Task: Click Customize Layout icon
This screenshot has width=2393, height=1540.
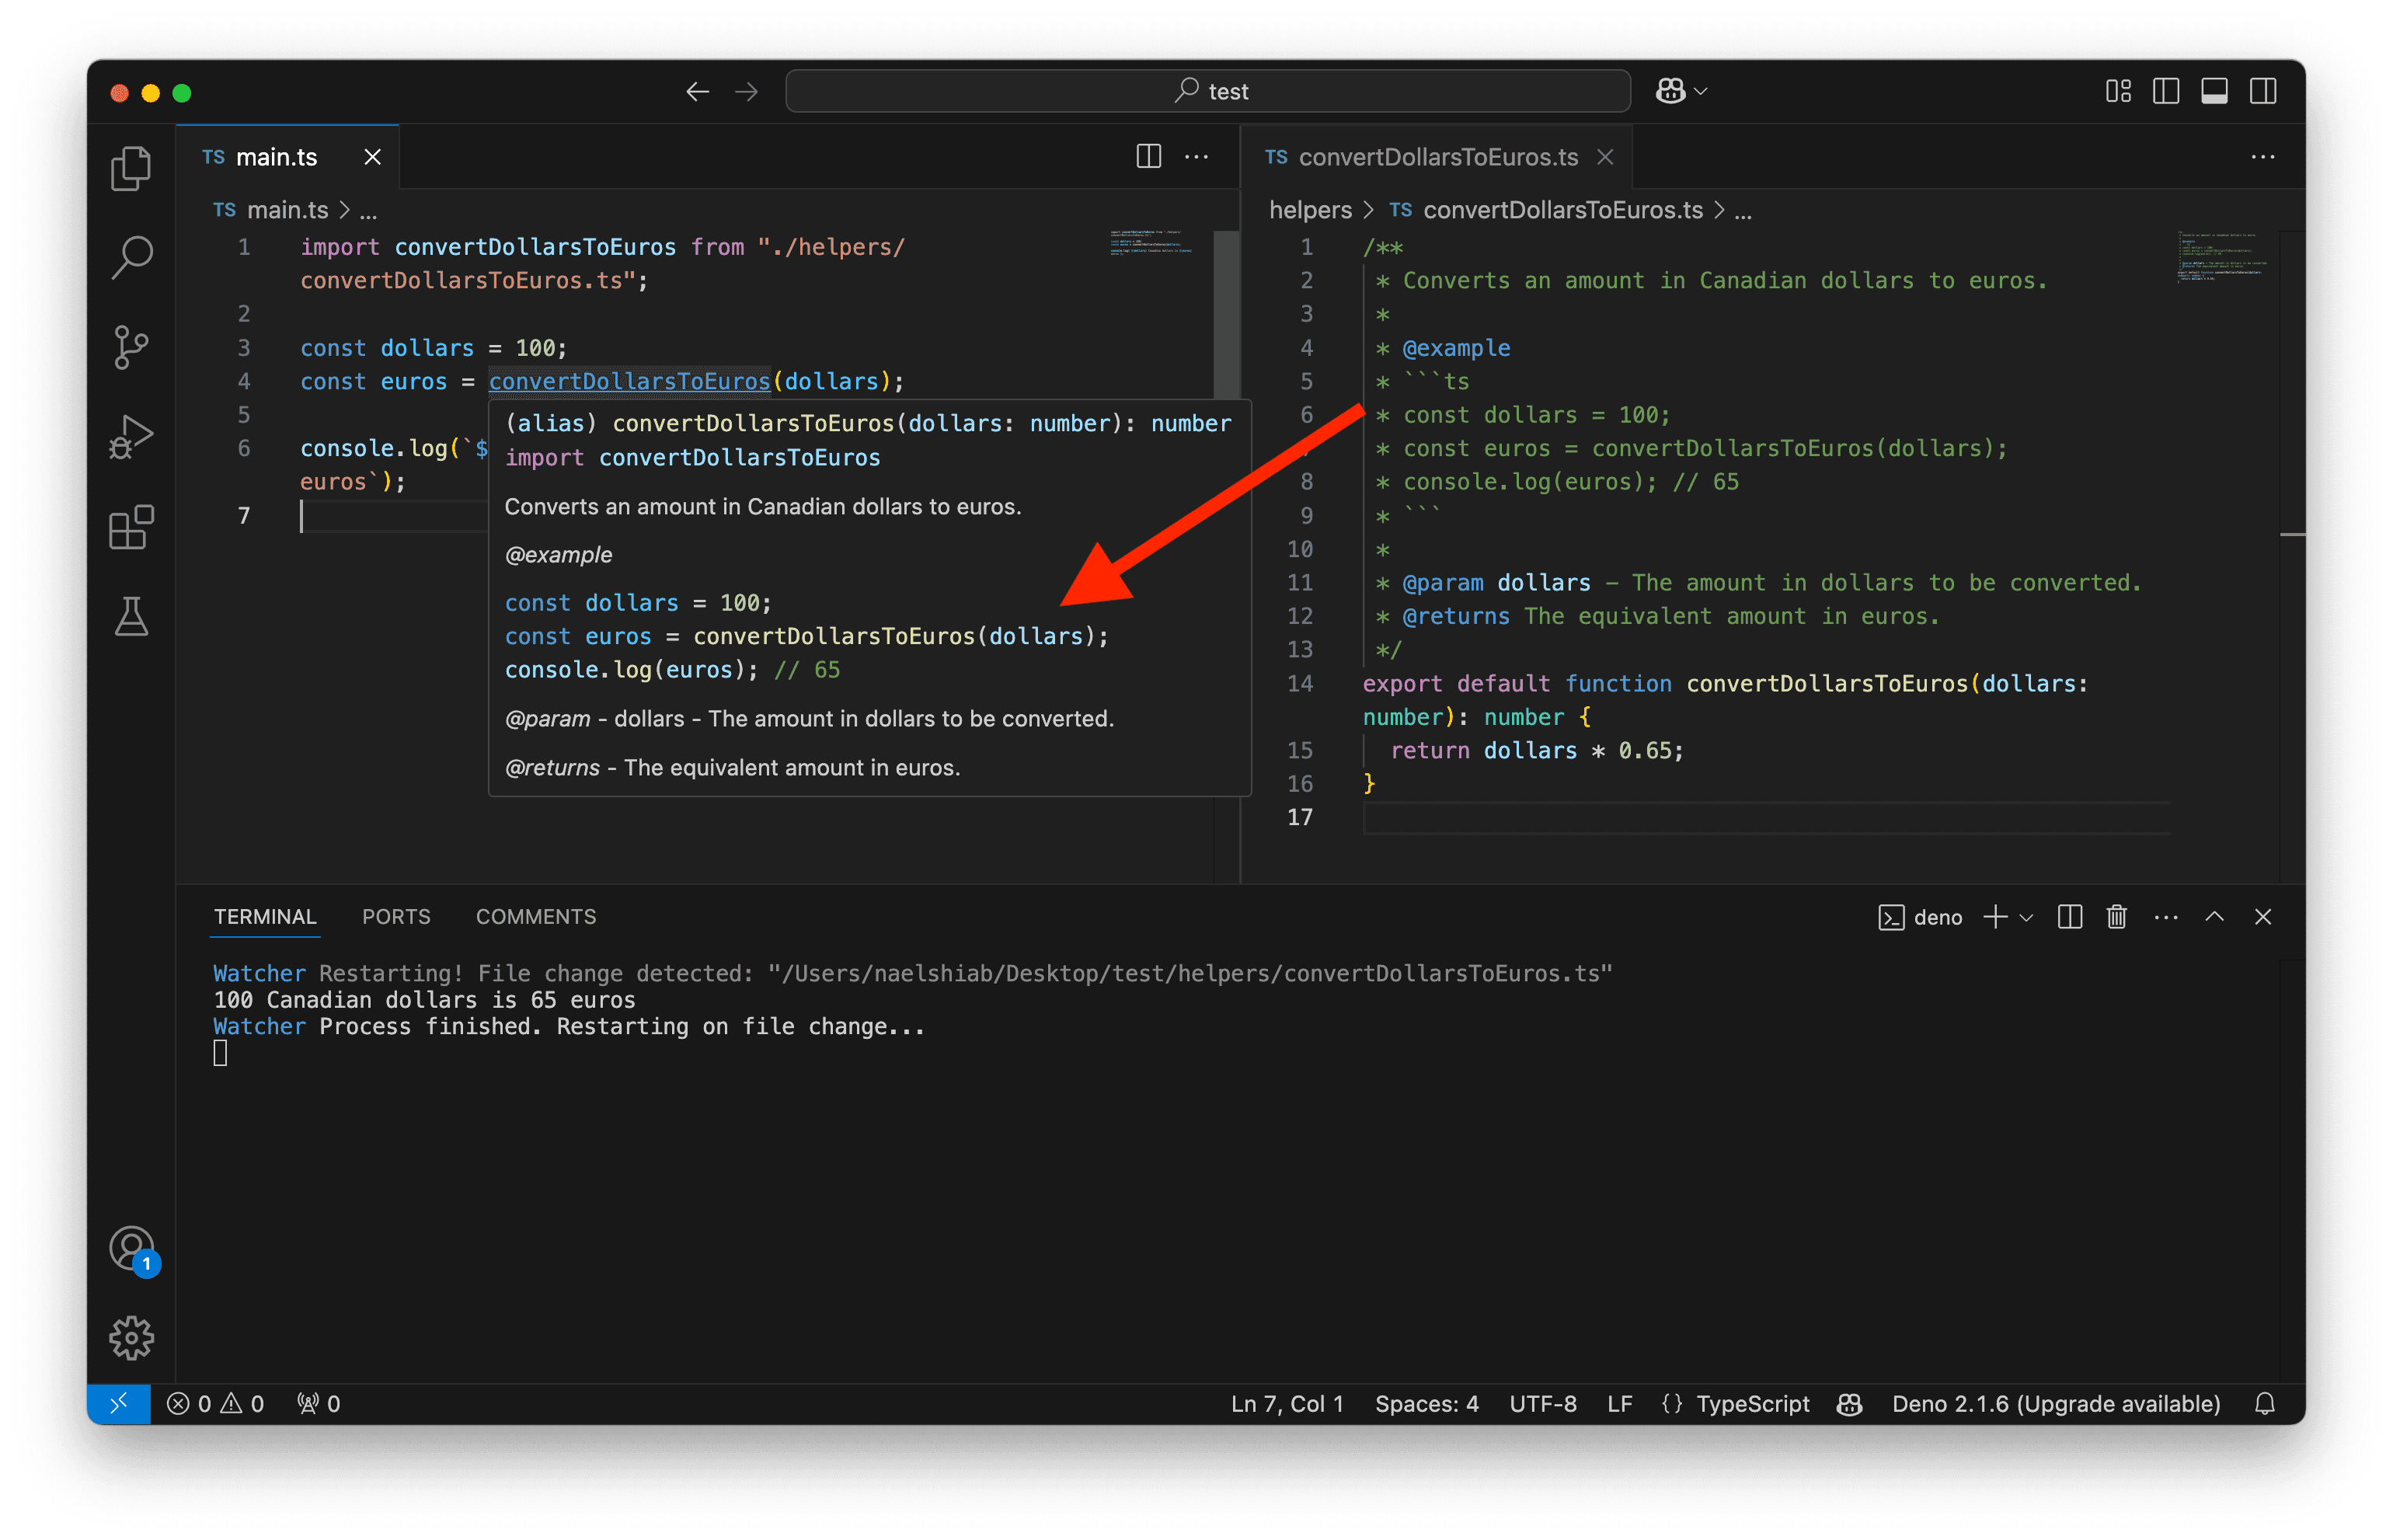Action: point(2118,91)
